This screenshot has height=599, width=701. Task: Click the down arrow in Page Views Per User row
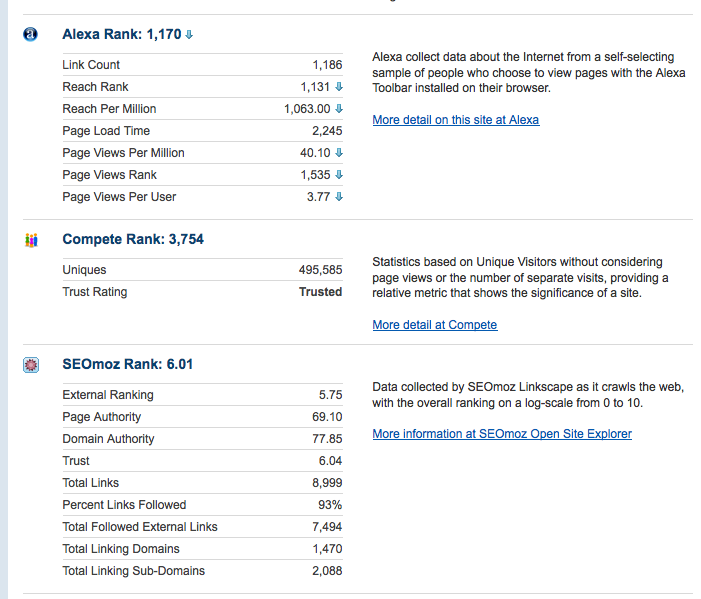(x=339, y=197)
